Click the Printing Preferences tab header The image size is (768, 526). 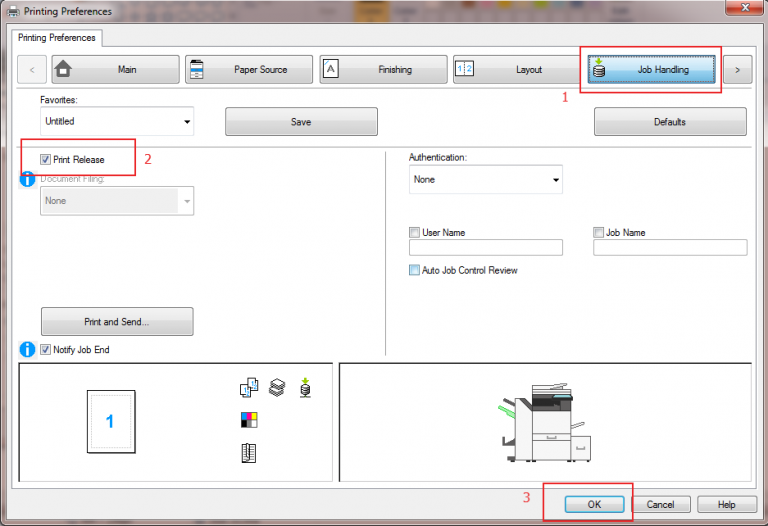coord(57,38)
